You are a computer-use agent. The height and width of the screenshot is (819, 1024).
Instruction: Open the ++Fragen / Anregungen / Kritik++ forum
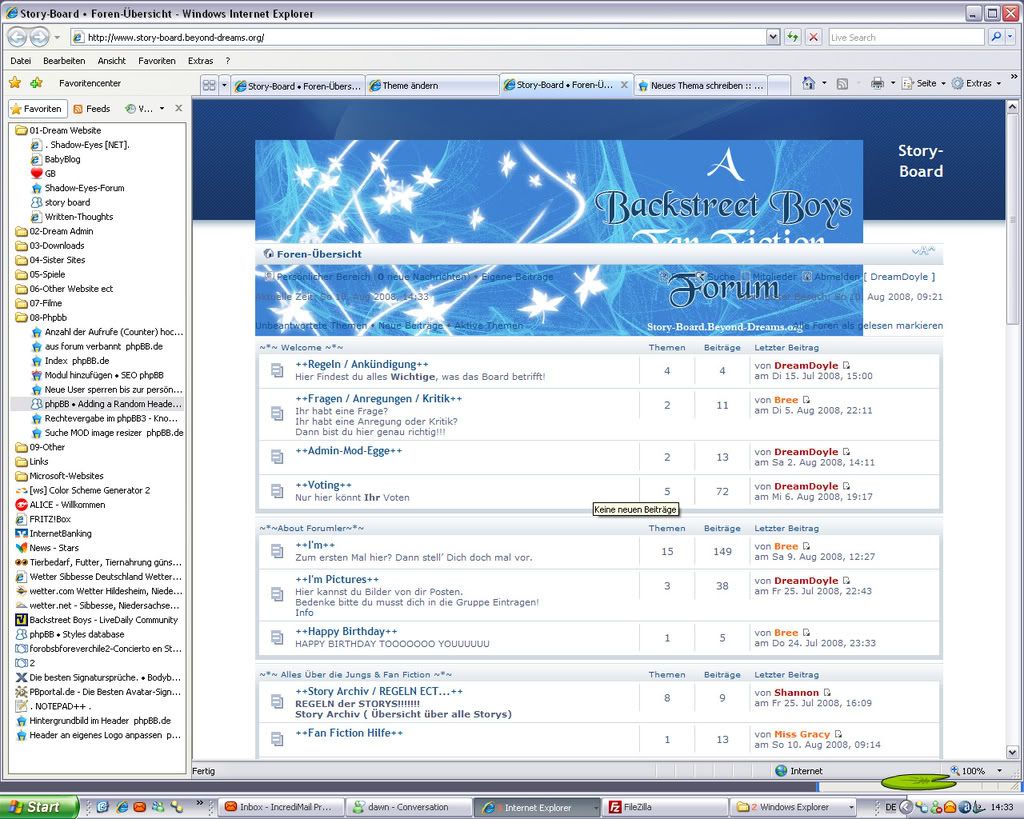tap(378, 398)
